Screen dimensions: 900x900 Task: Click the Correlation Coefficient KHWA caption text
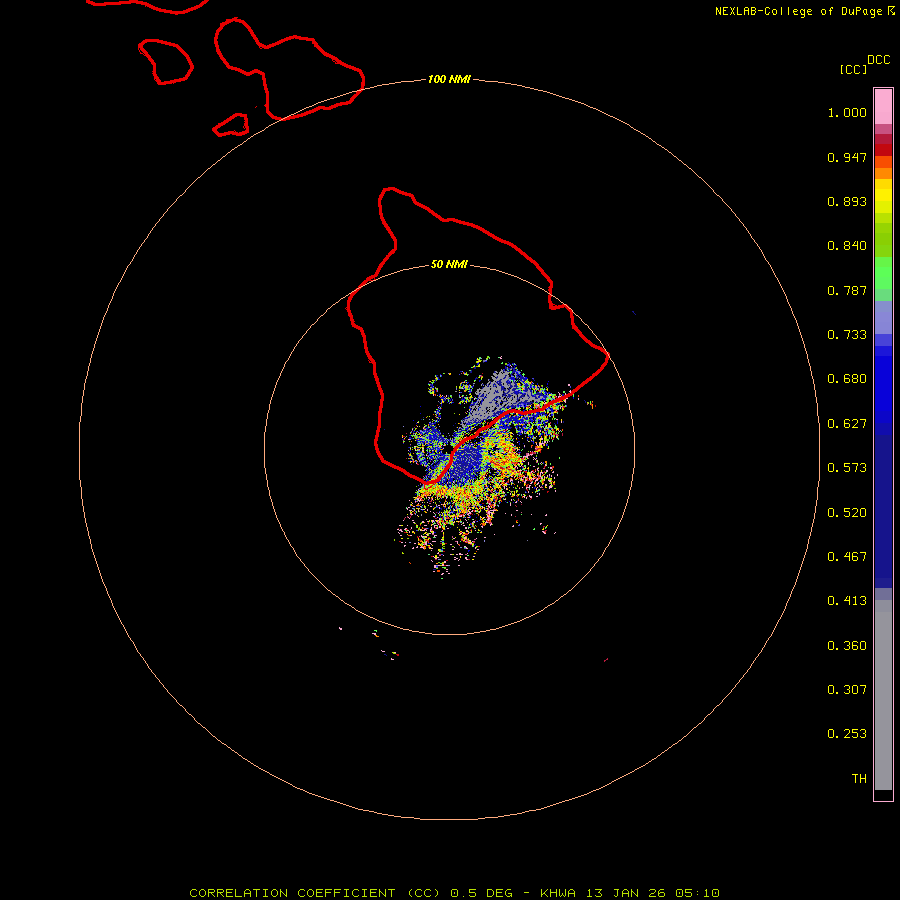(x=454, y=893)
